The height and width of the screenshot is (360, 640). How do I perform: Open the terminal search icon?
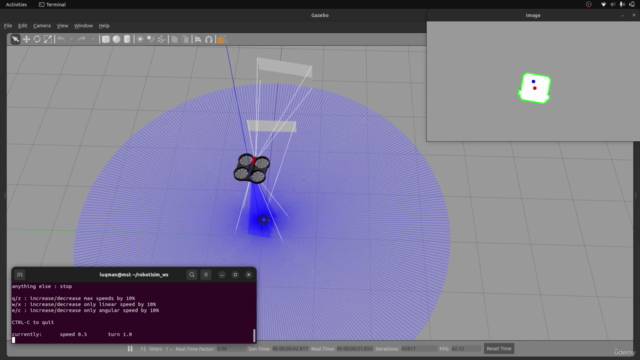[192, 275]
